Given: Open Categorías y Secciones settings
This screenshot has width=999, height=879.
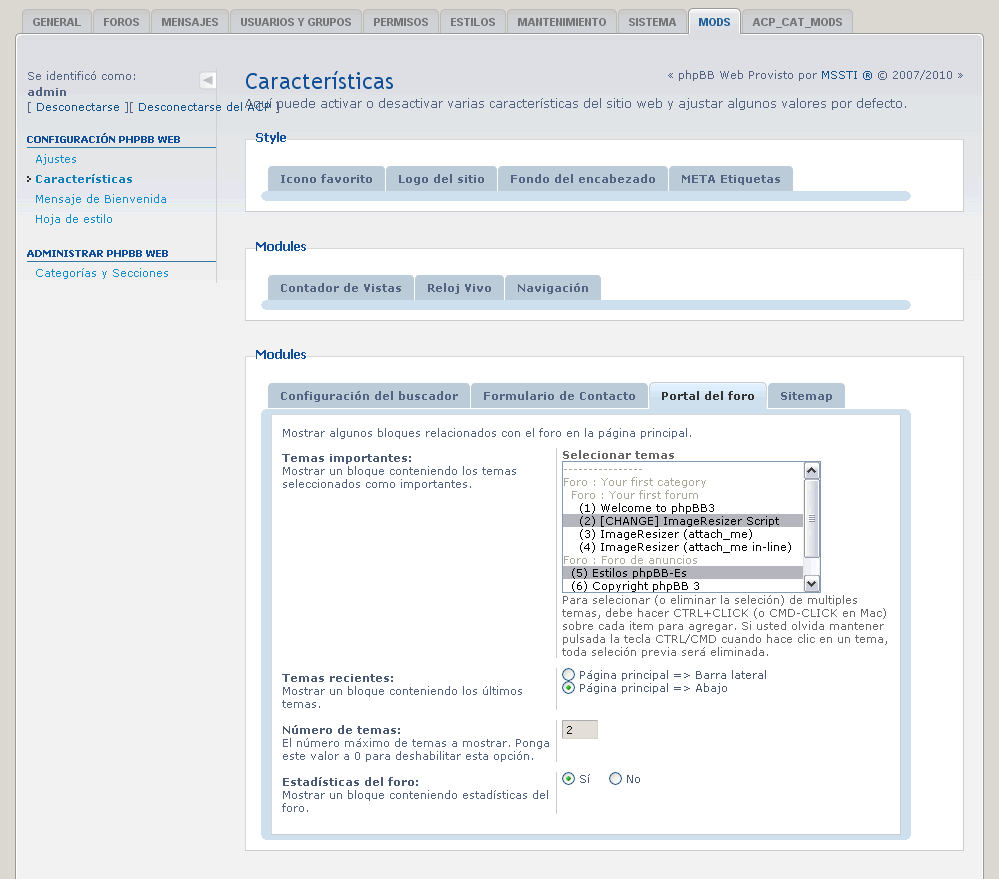Looking at the screenshot, I should pos(101,273).
